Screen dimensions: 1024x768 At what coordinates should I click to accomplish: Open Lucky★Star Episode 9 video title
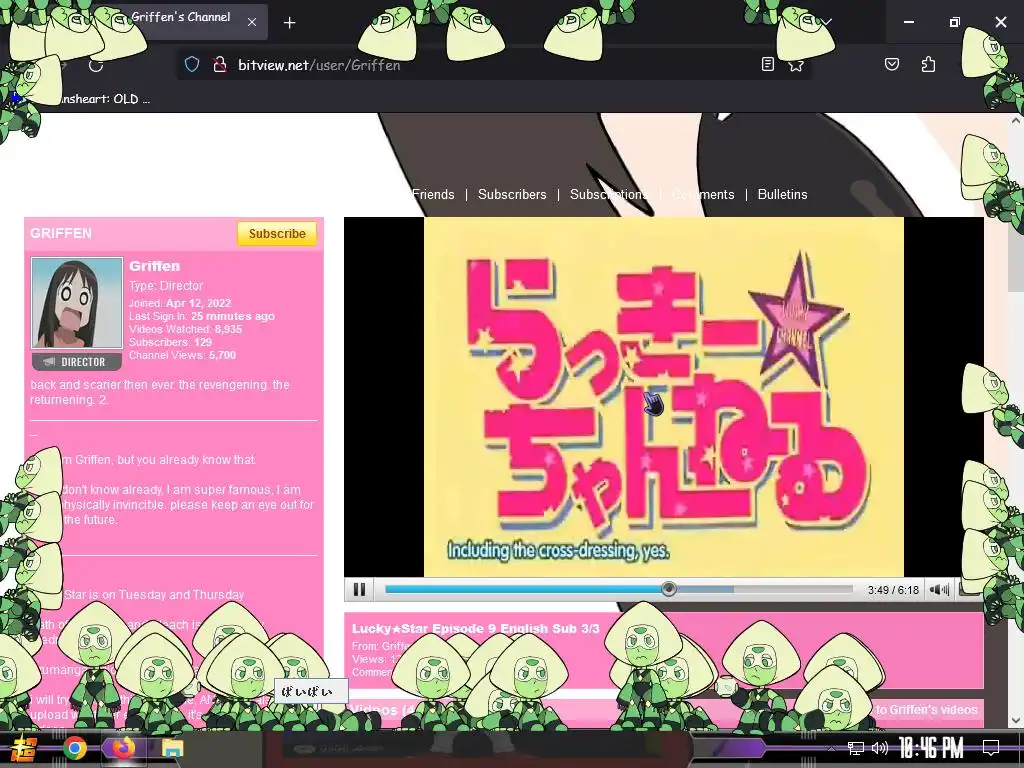475,628
